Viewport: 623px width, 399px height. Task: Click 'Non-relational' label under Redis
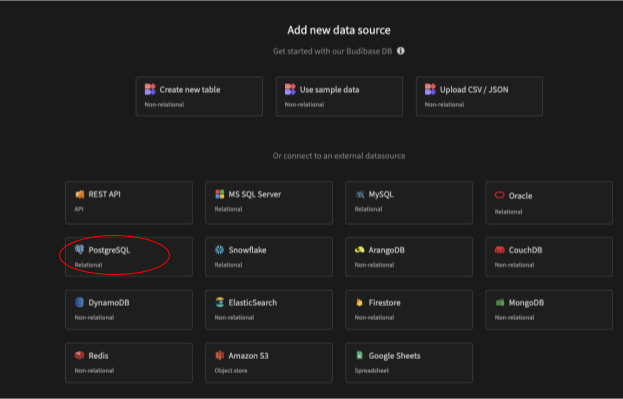94,370
